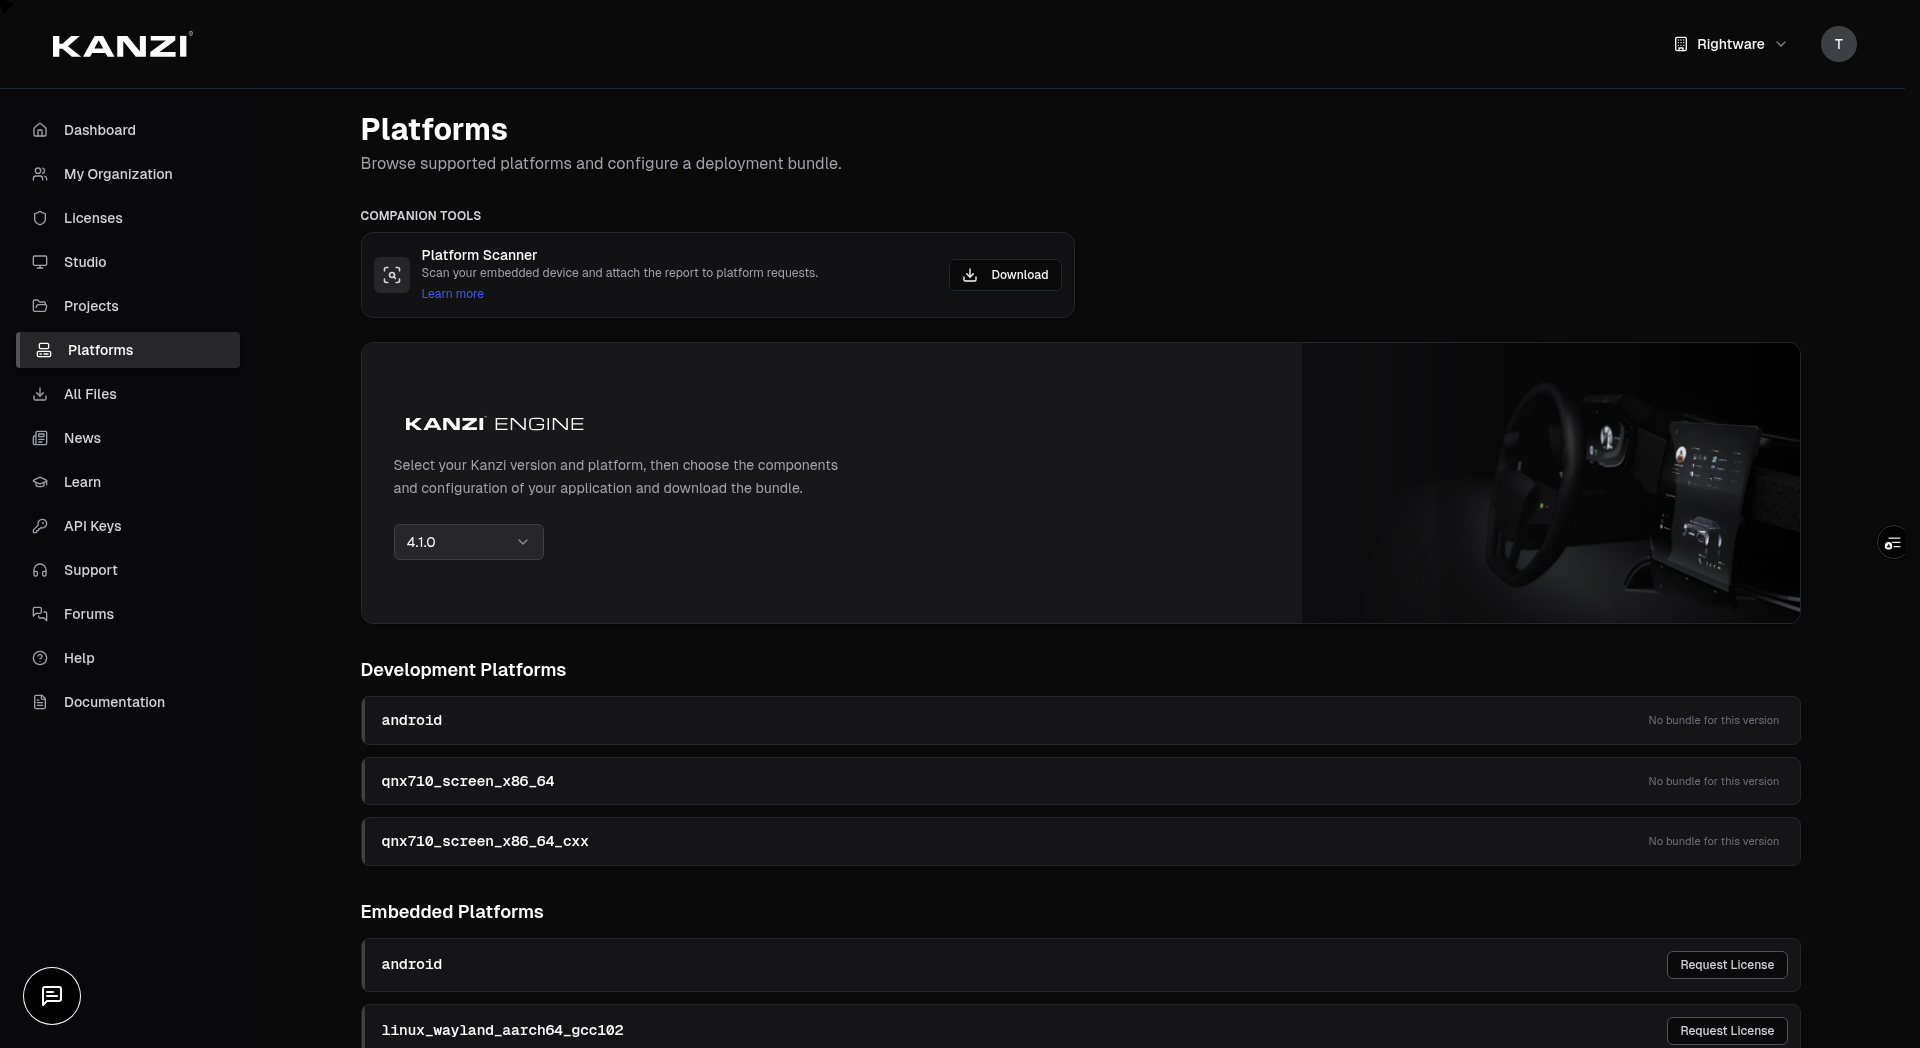The height and width of the screenshot is (1048, 1920).
Task: Open the Forums page
Action: pyautogui.click(x=128, y=614)
